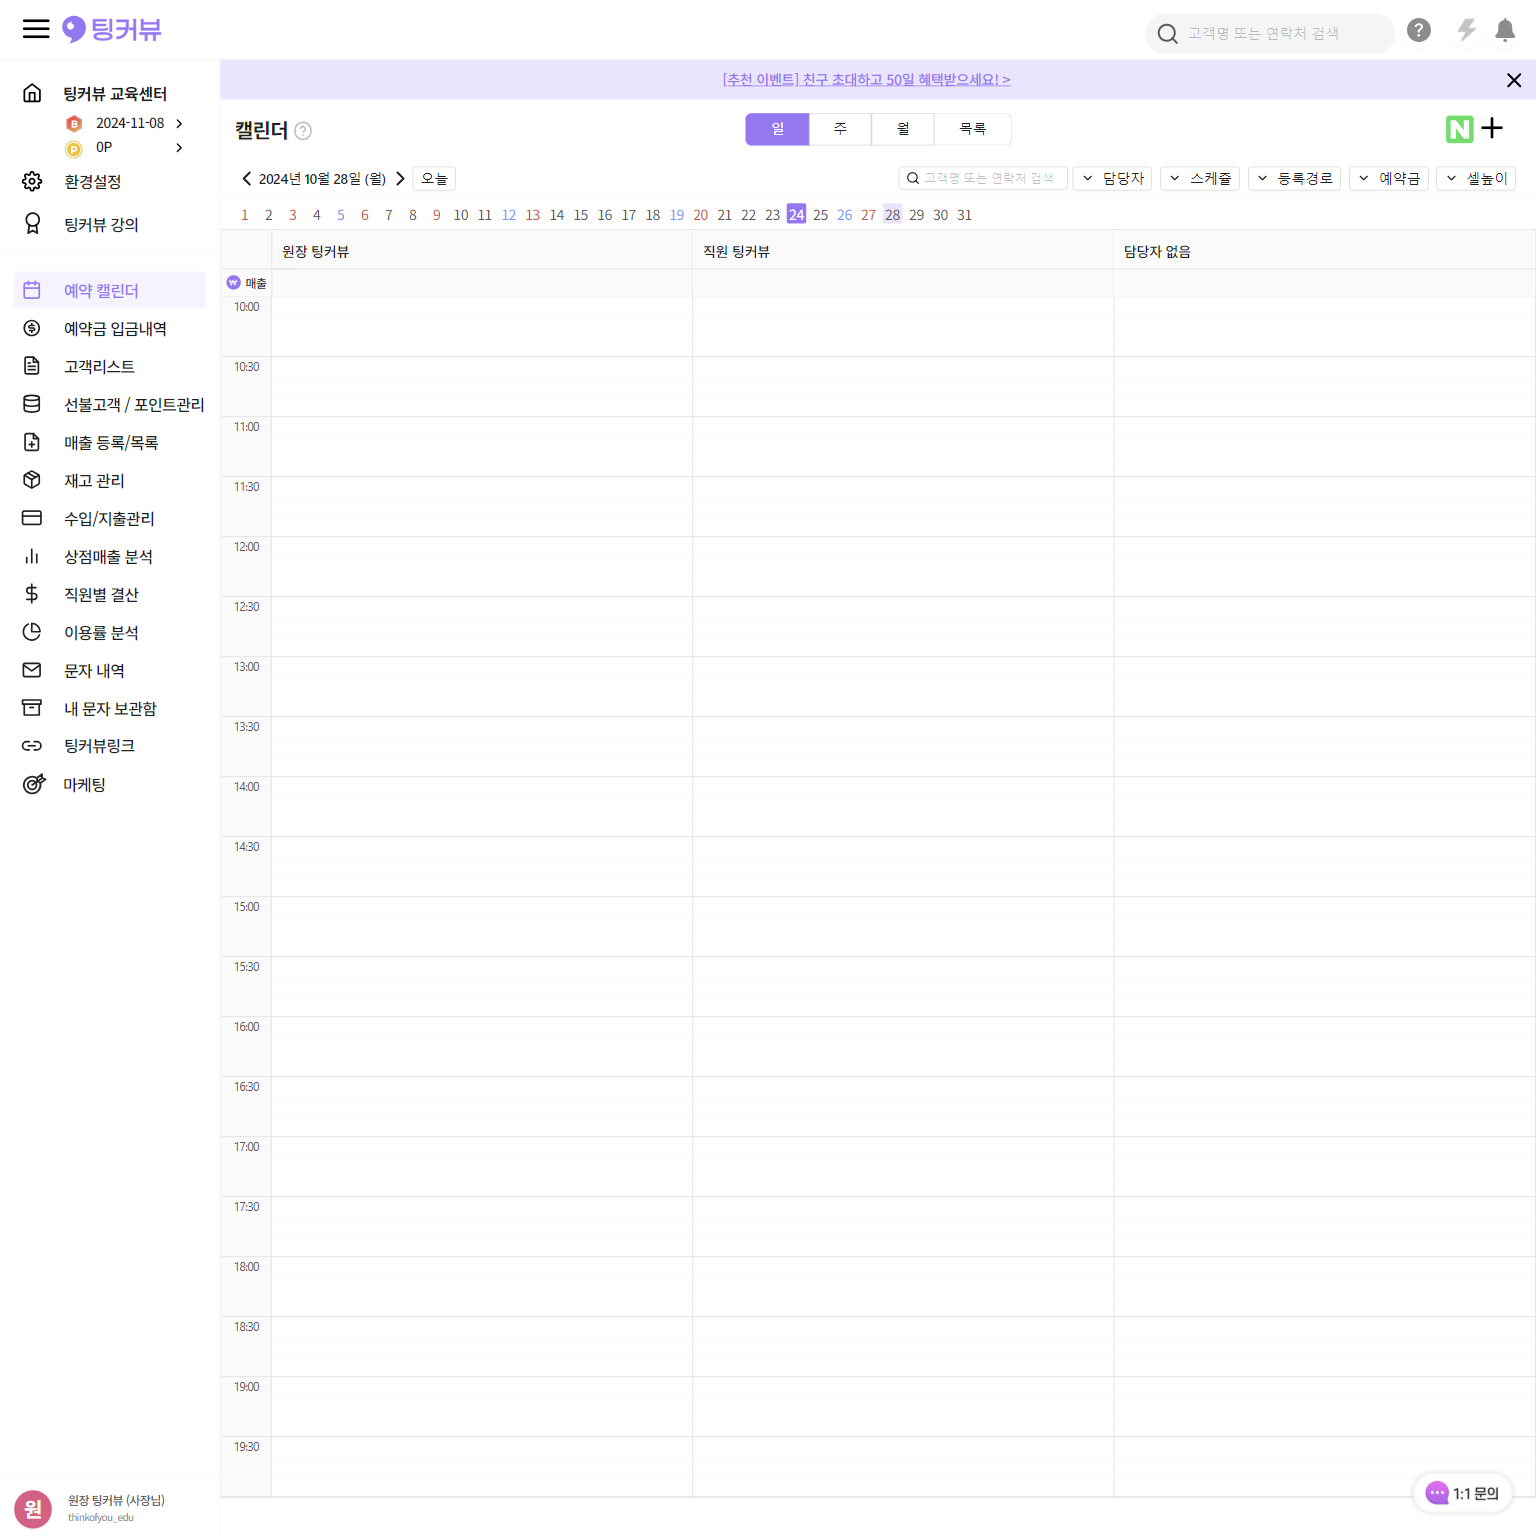The image size is (1536, 1536).
Task: Click the 12:00 time label
Action: (246, 547)
